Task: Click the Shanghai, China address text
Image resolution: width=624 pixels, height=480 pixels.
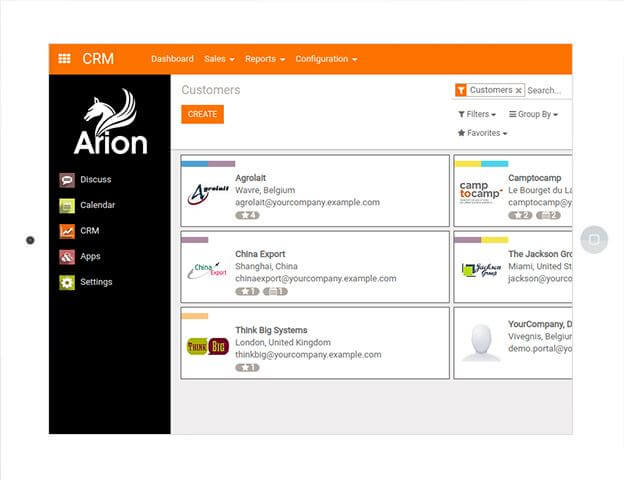Action: (266, 266)
